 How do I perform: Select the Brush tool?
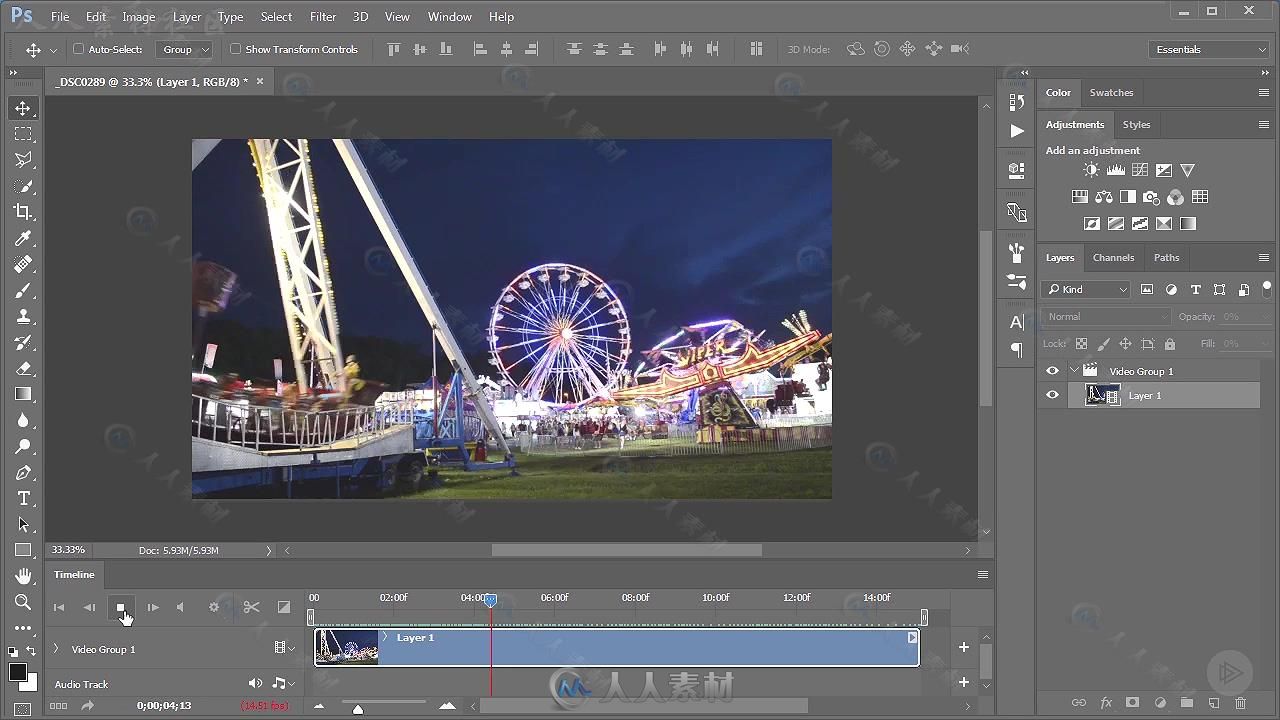tap(23, 290)
